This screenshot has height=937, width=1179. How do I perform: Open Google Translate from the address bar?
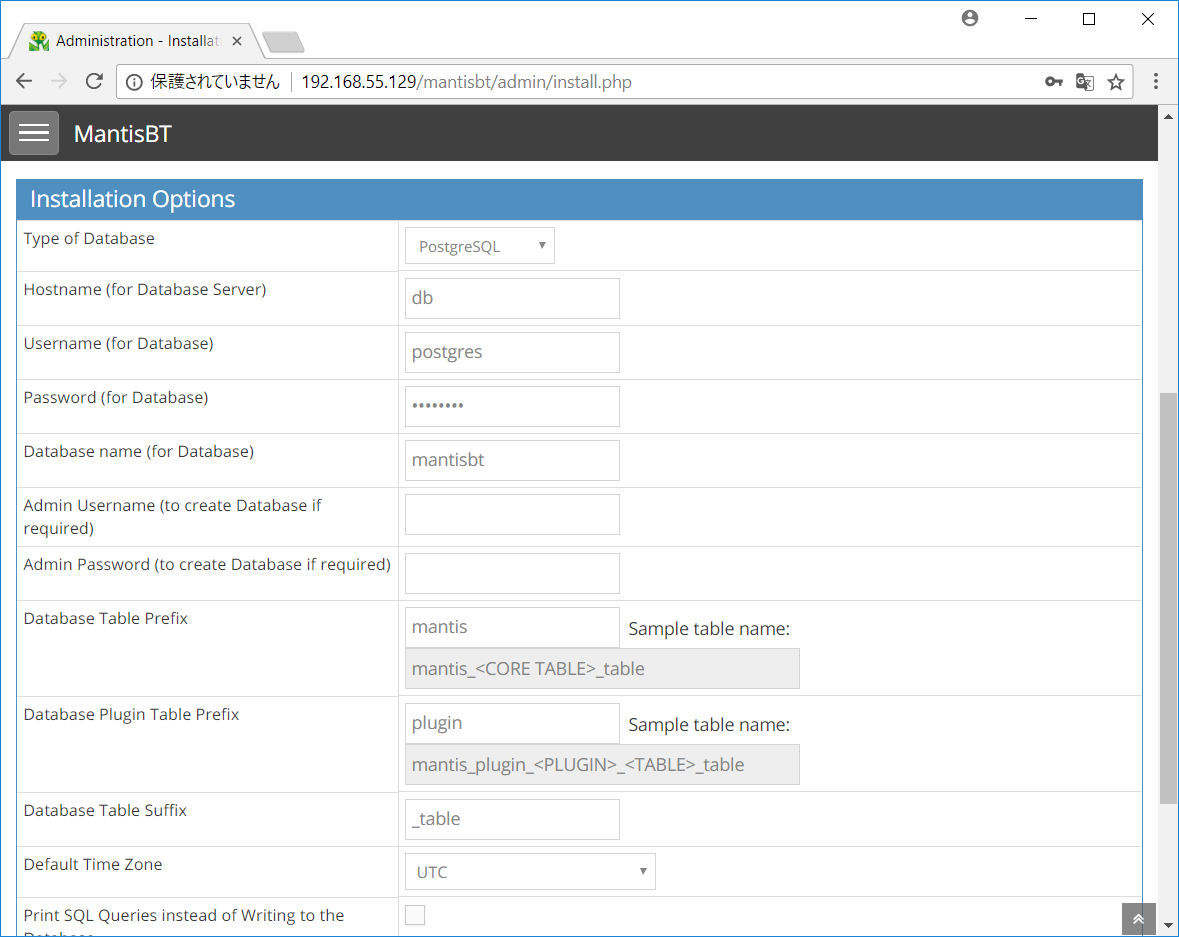(x=1085, y=81)
